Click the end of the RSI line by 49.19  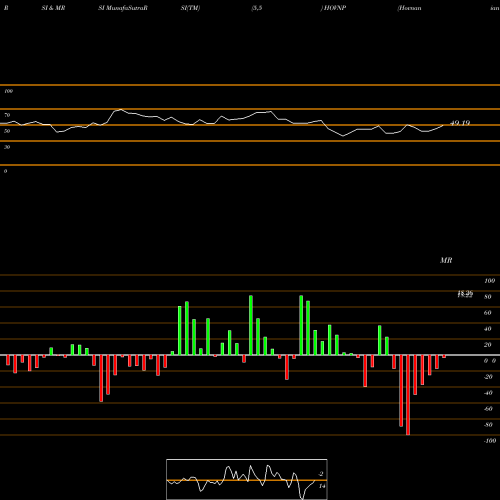pyautogui.click(x=443, y=125)
